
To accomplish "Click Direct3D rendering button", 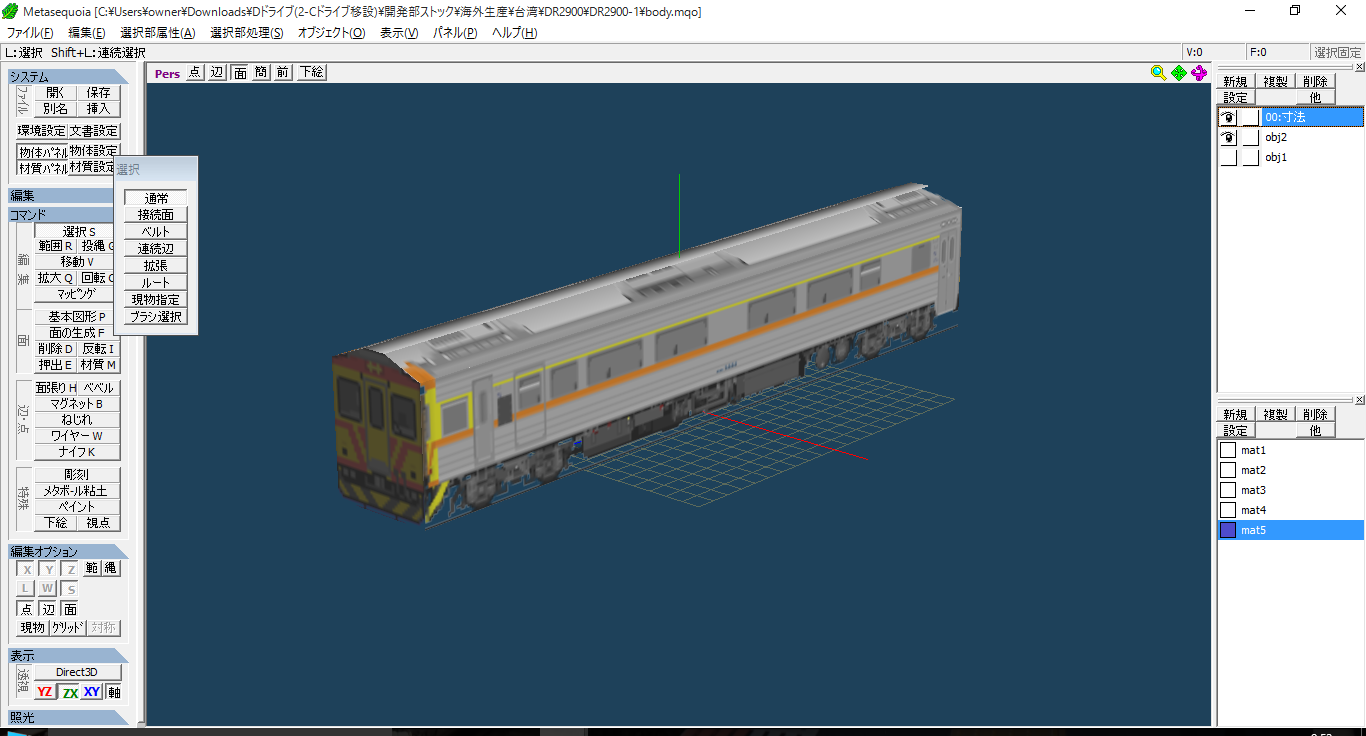I will click(77, 672).
